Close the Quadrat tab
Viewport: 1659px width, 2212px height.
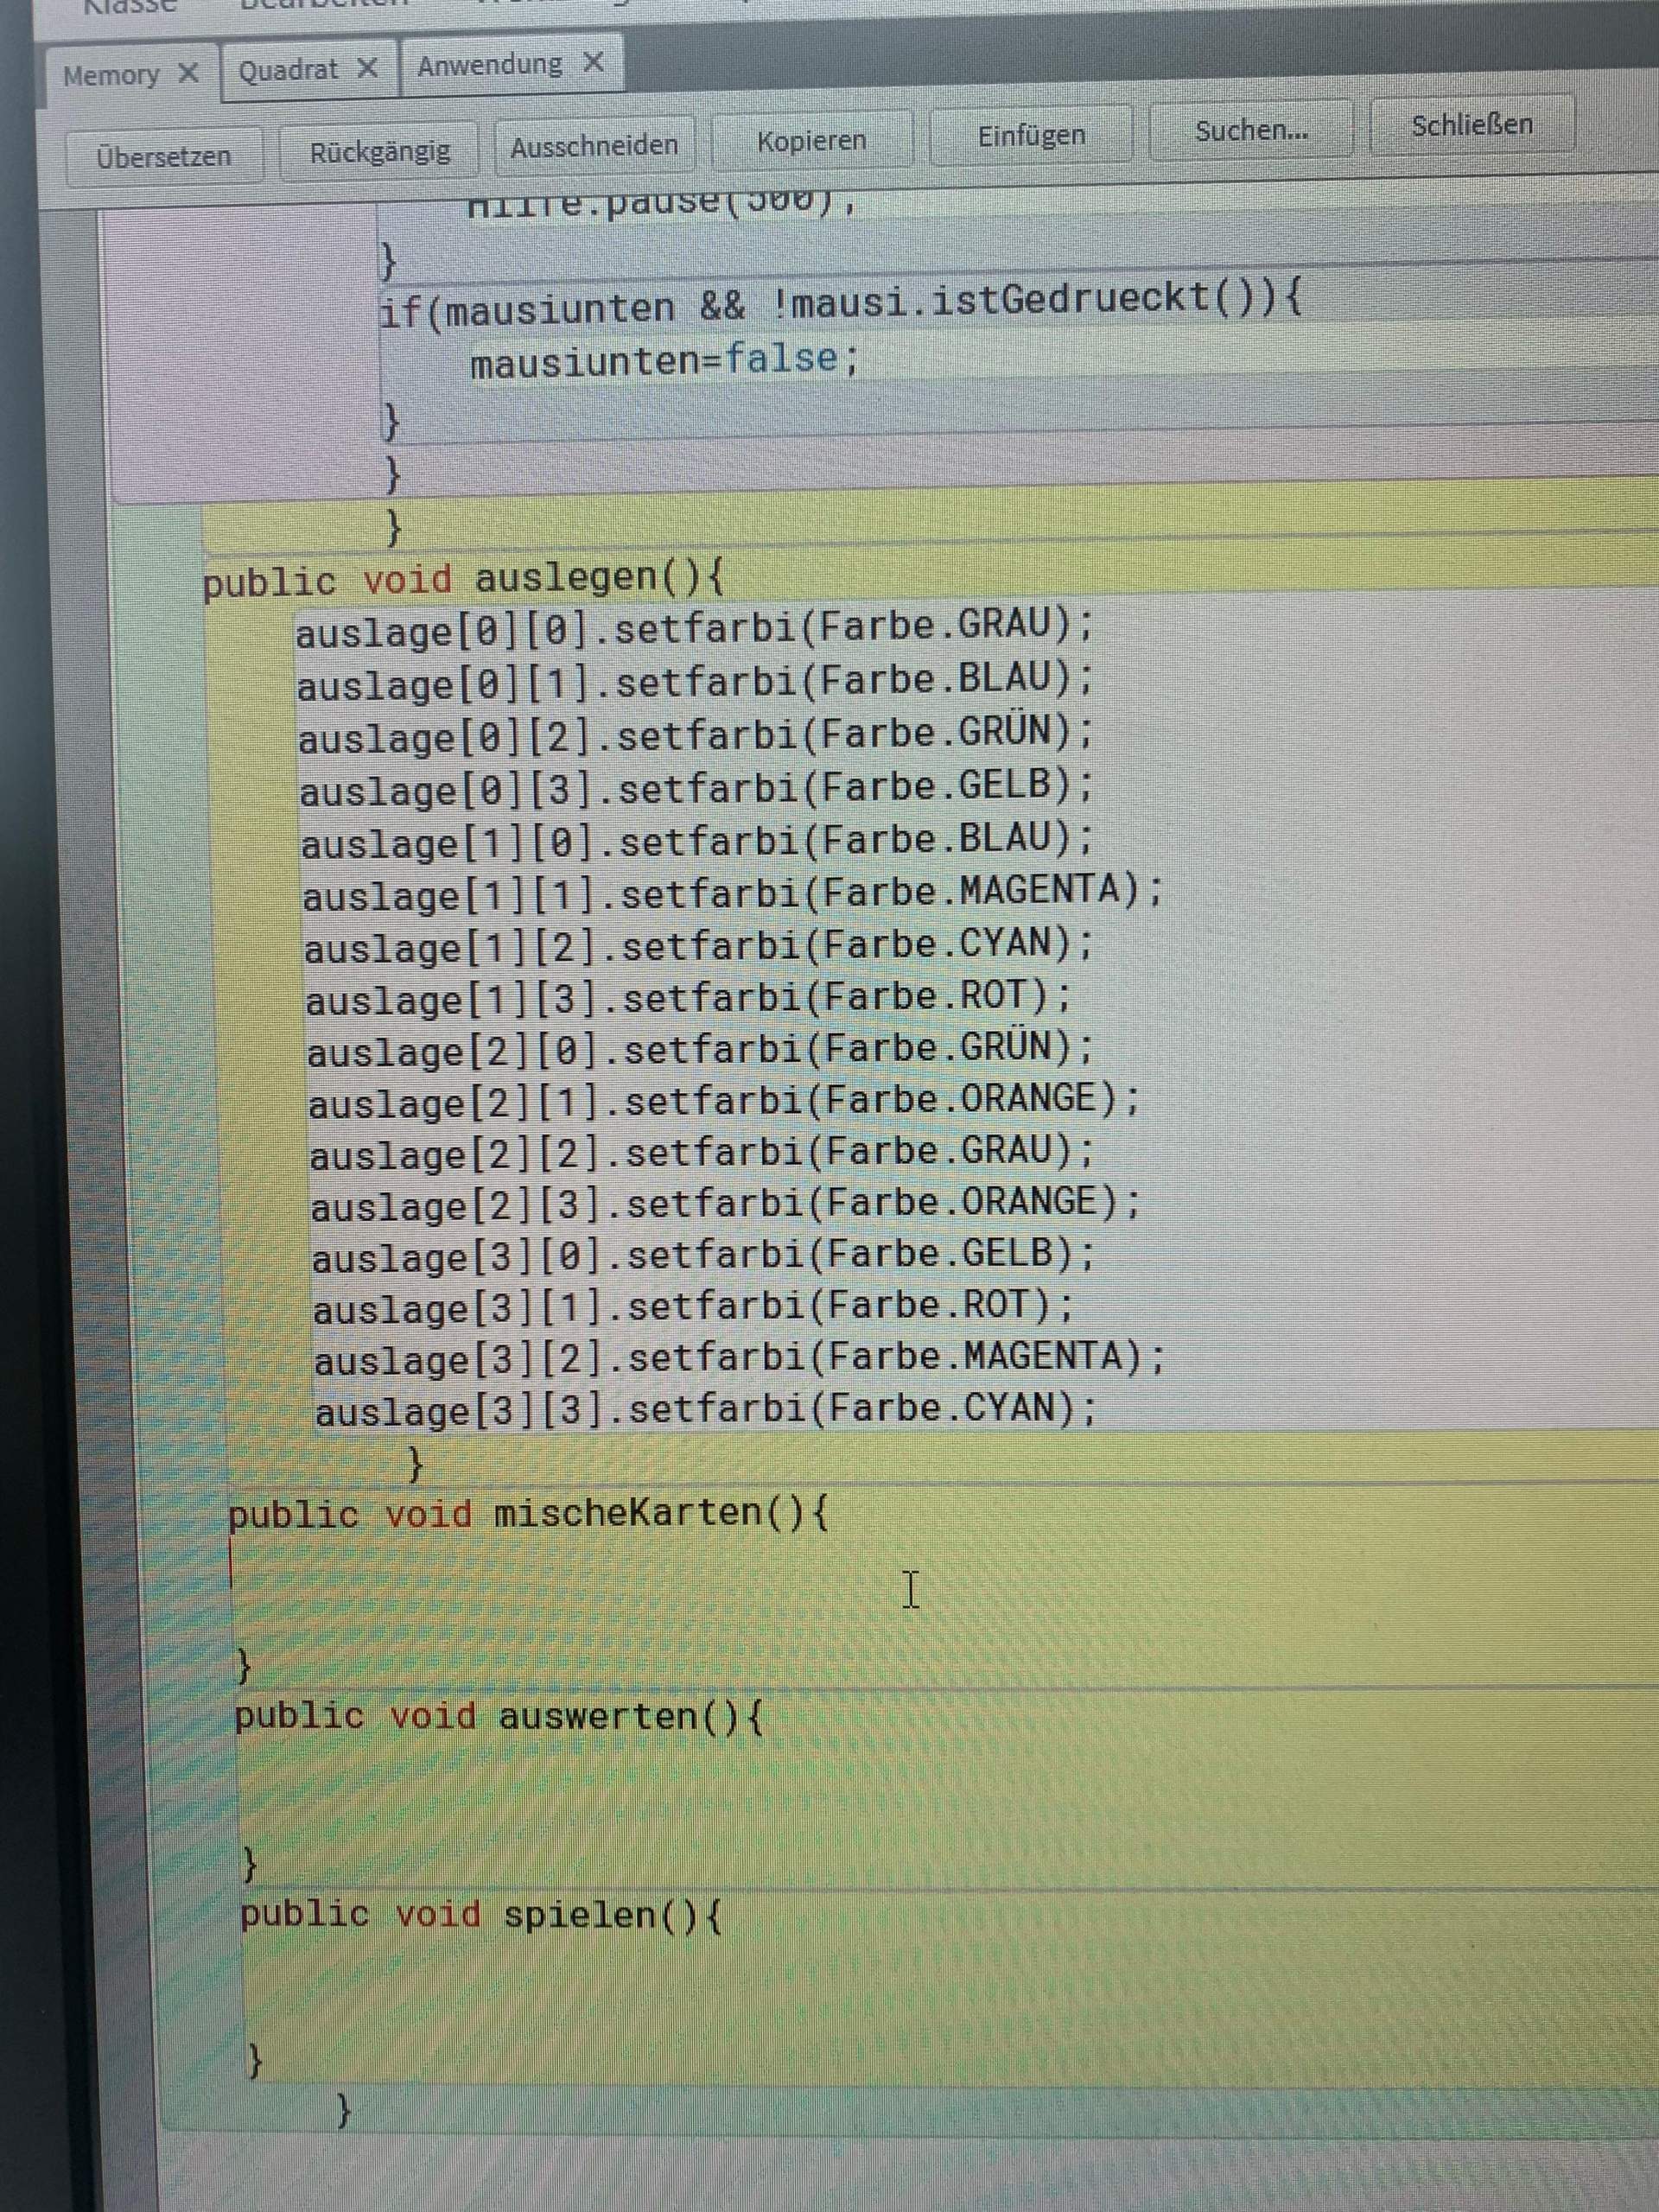point(367,69)
